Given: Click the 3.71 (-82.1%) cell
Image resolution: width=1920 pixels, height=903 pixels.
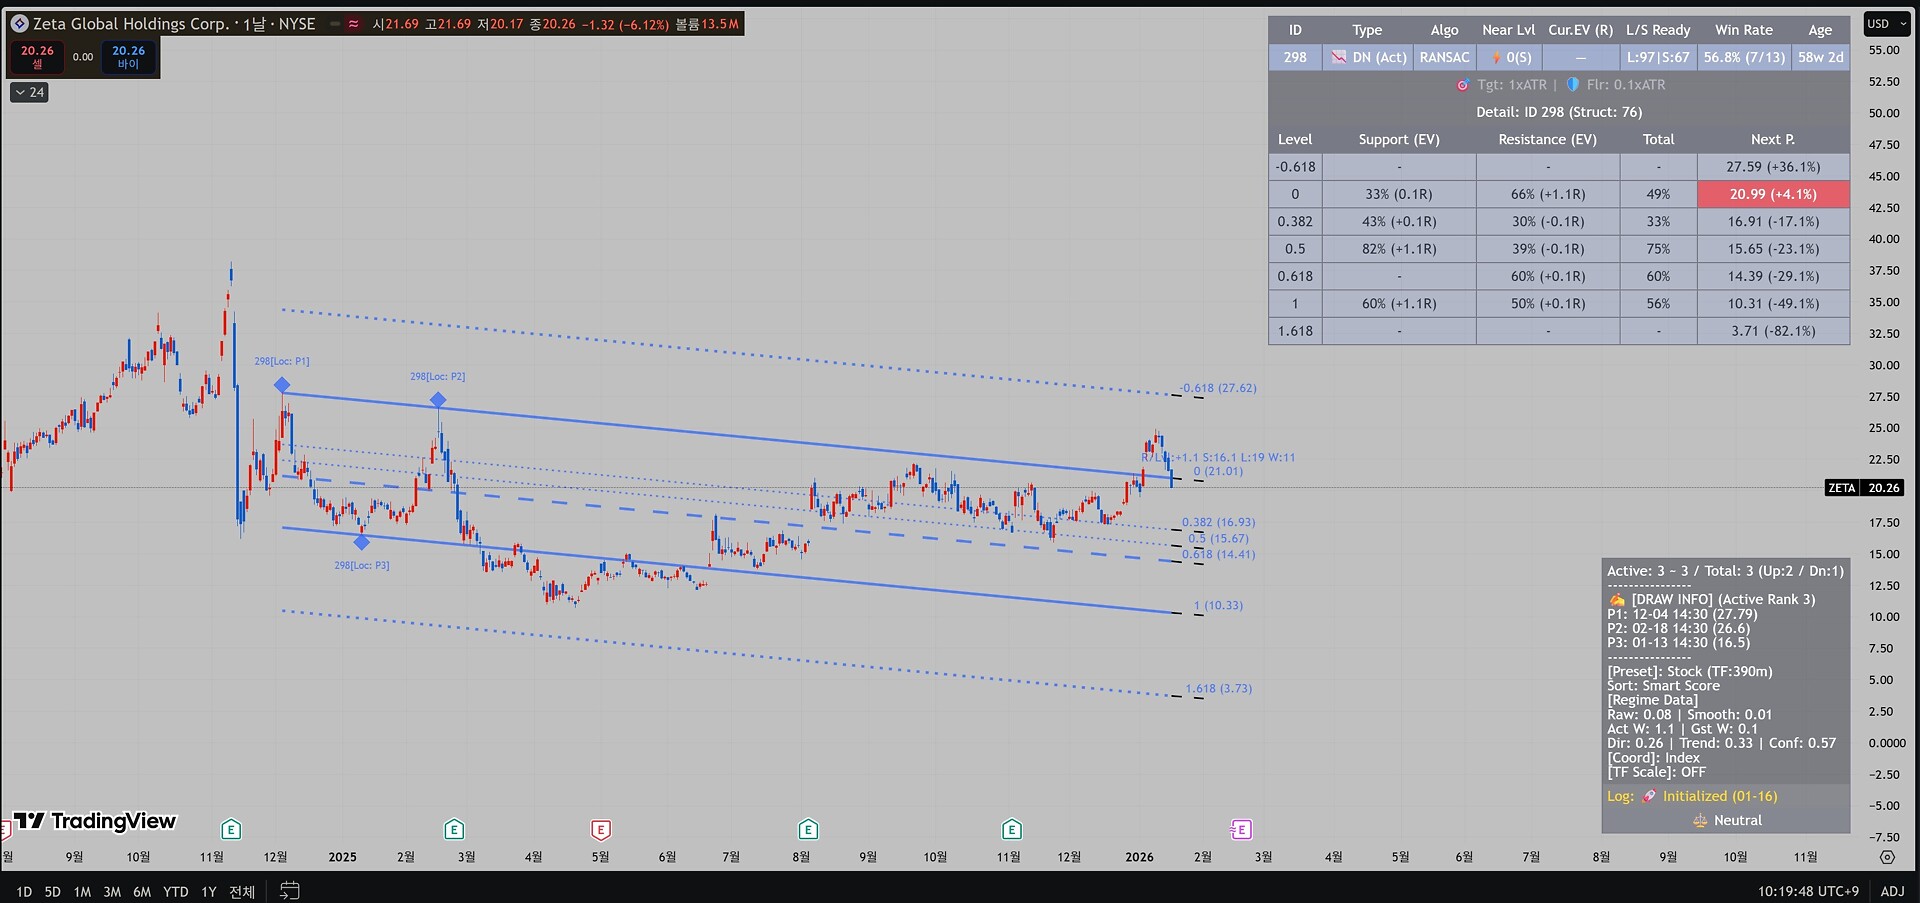Looking at the screenshot, I should [1773, 331].
